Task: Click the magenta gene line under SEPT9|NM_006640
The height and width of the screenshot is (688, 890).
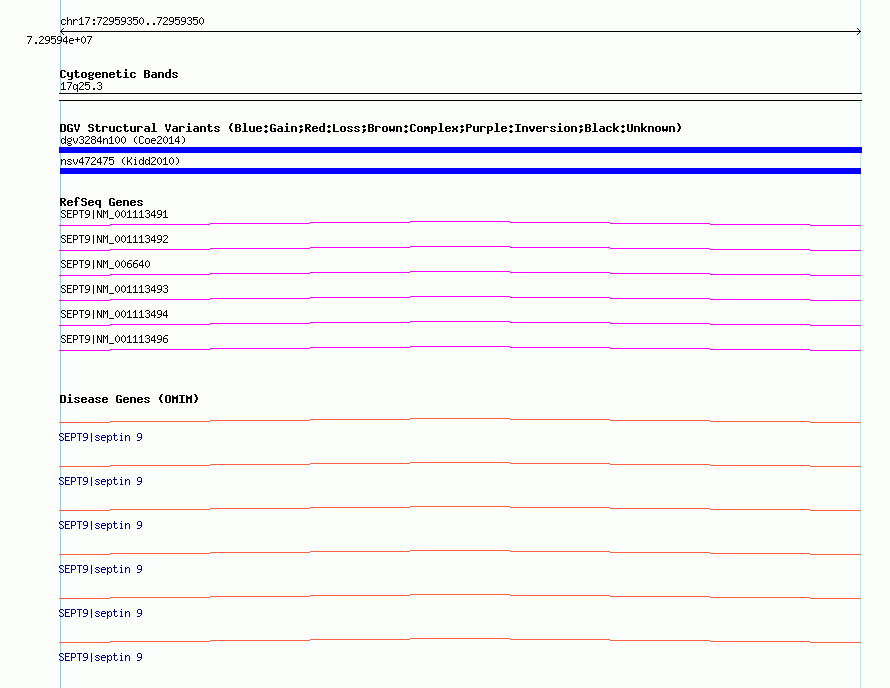Action: (460, 273)
